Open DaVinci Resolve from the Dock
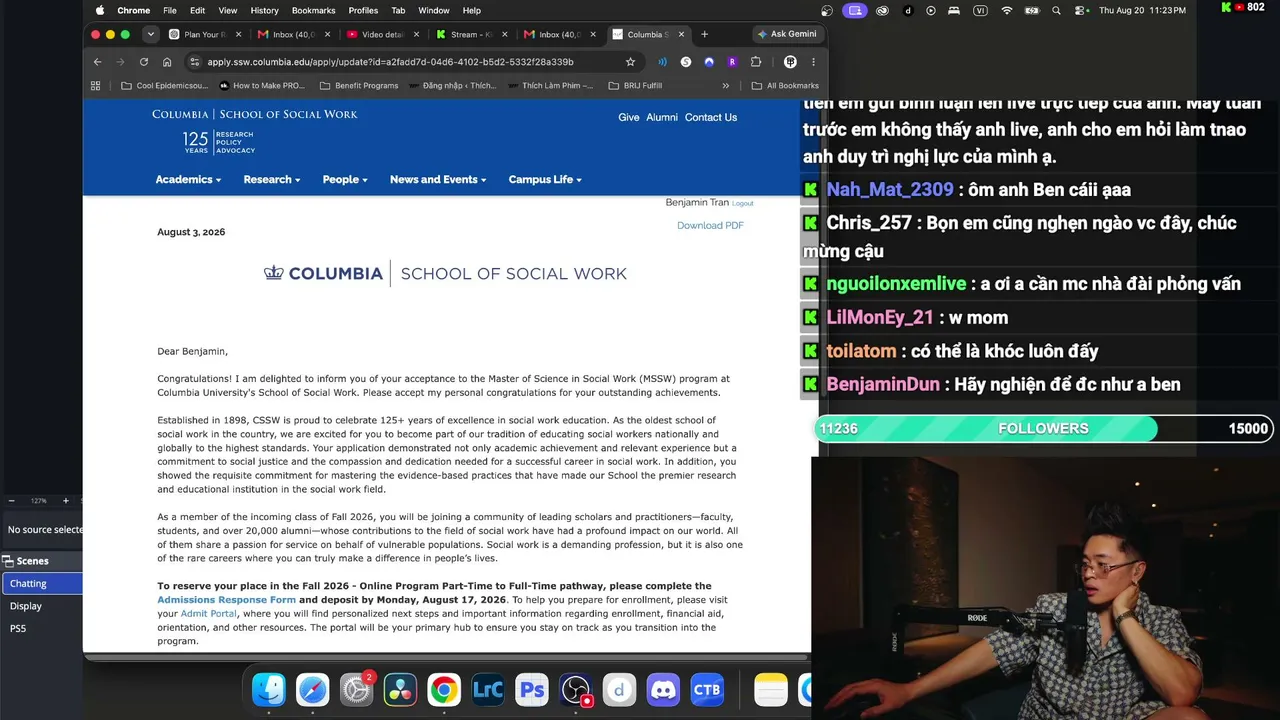 click(x=400, y=689)
